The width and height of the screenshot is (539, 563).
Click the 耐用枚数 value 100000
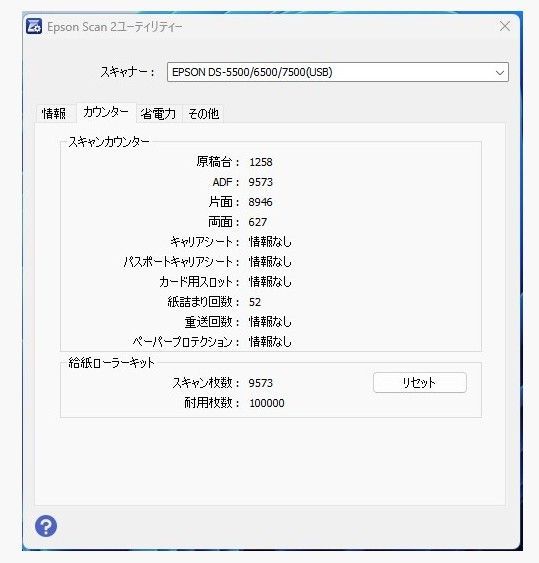[x=267, y=403]
